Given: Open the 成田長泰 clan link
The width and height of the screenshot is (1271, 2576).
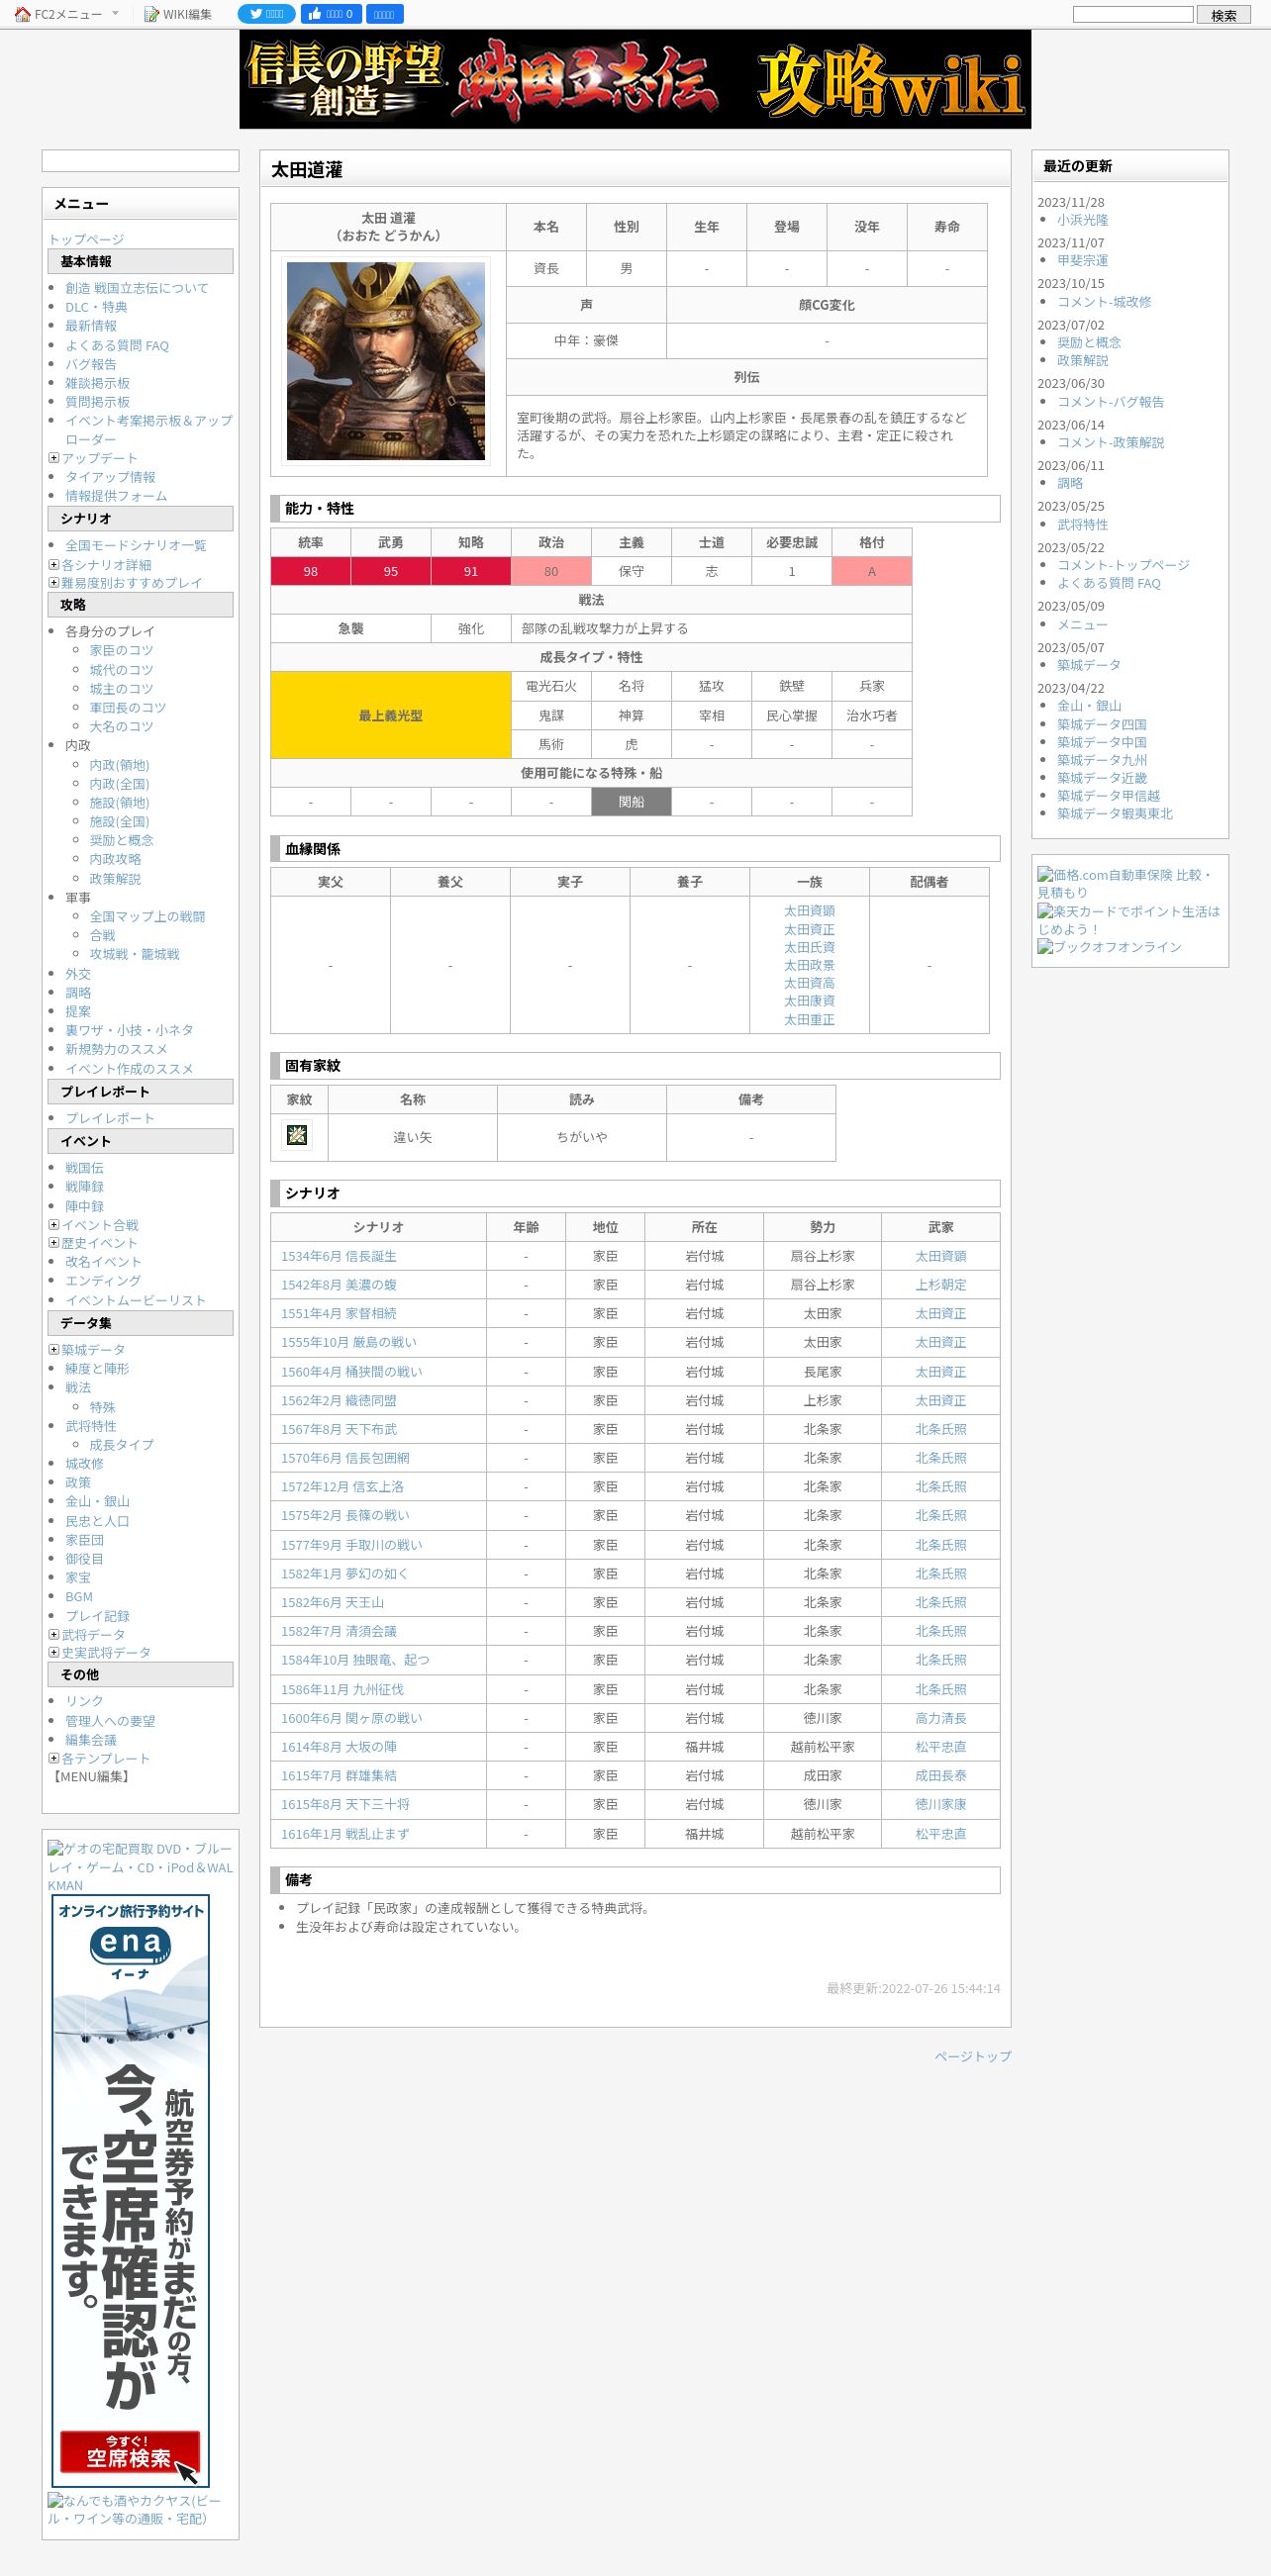Looking at the screenshot, I should pyautogui.click(x=941, y=1776).
